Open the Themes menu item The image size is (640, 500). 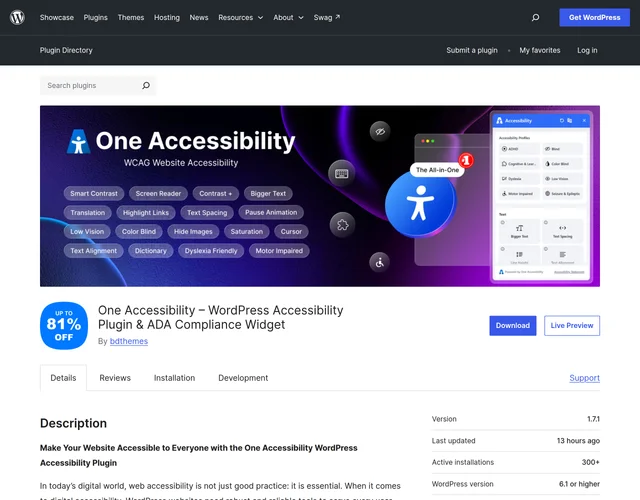[131, 18]
